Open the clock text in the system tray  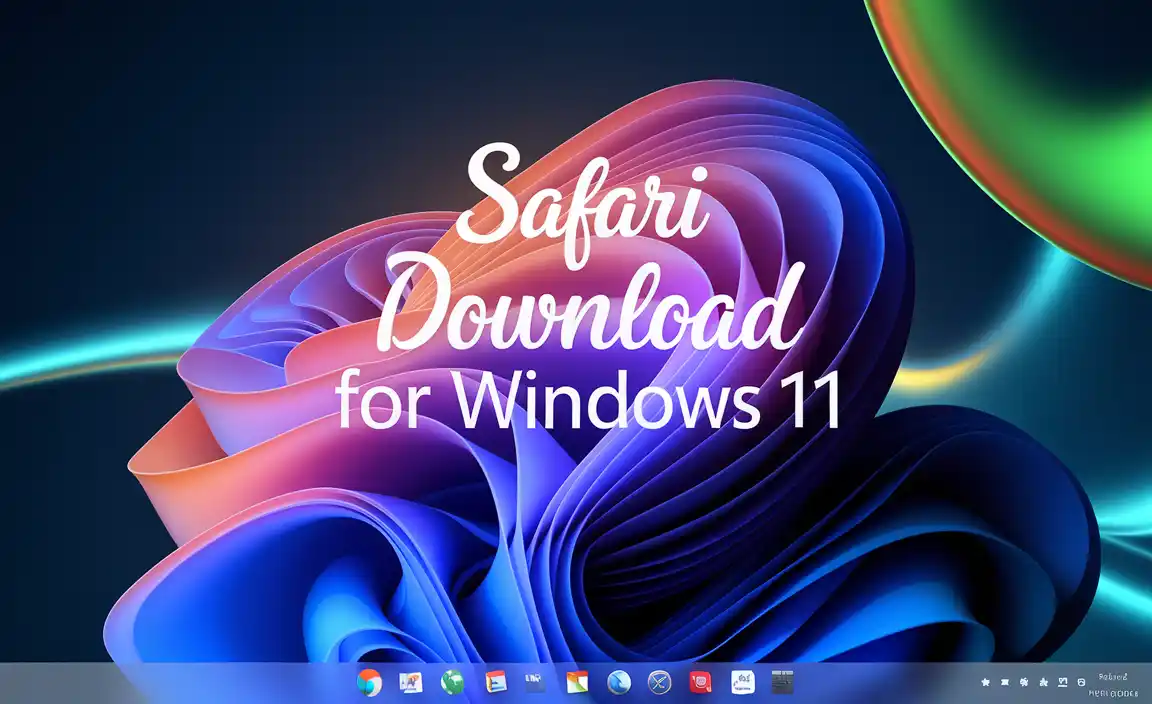coord(1113,685)
